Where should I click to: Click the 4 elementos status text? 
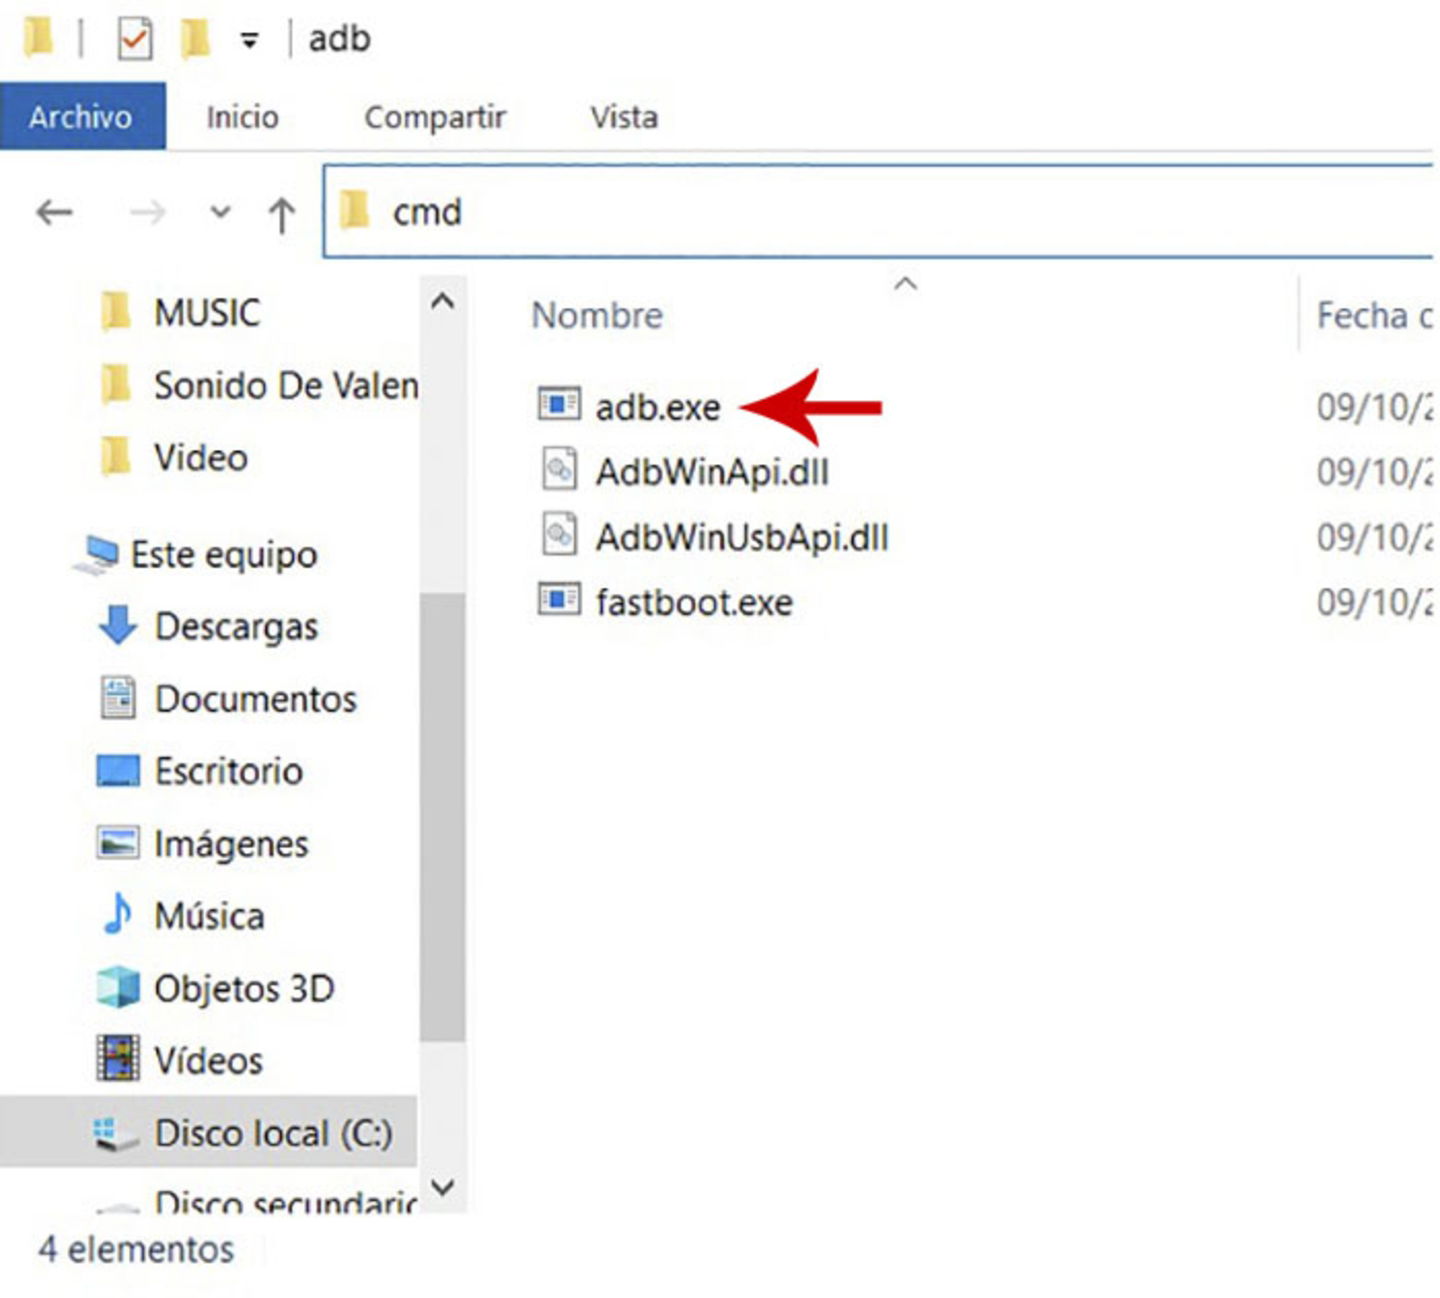point(136,1249)
